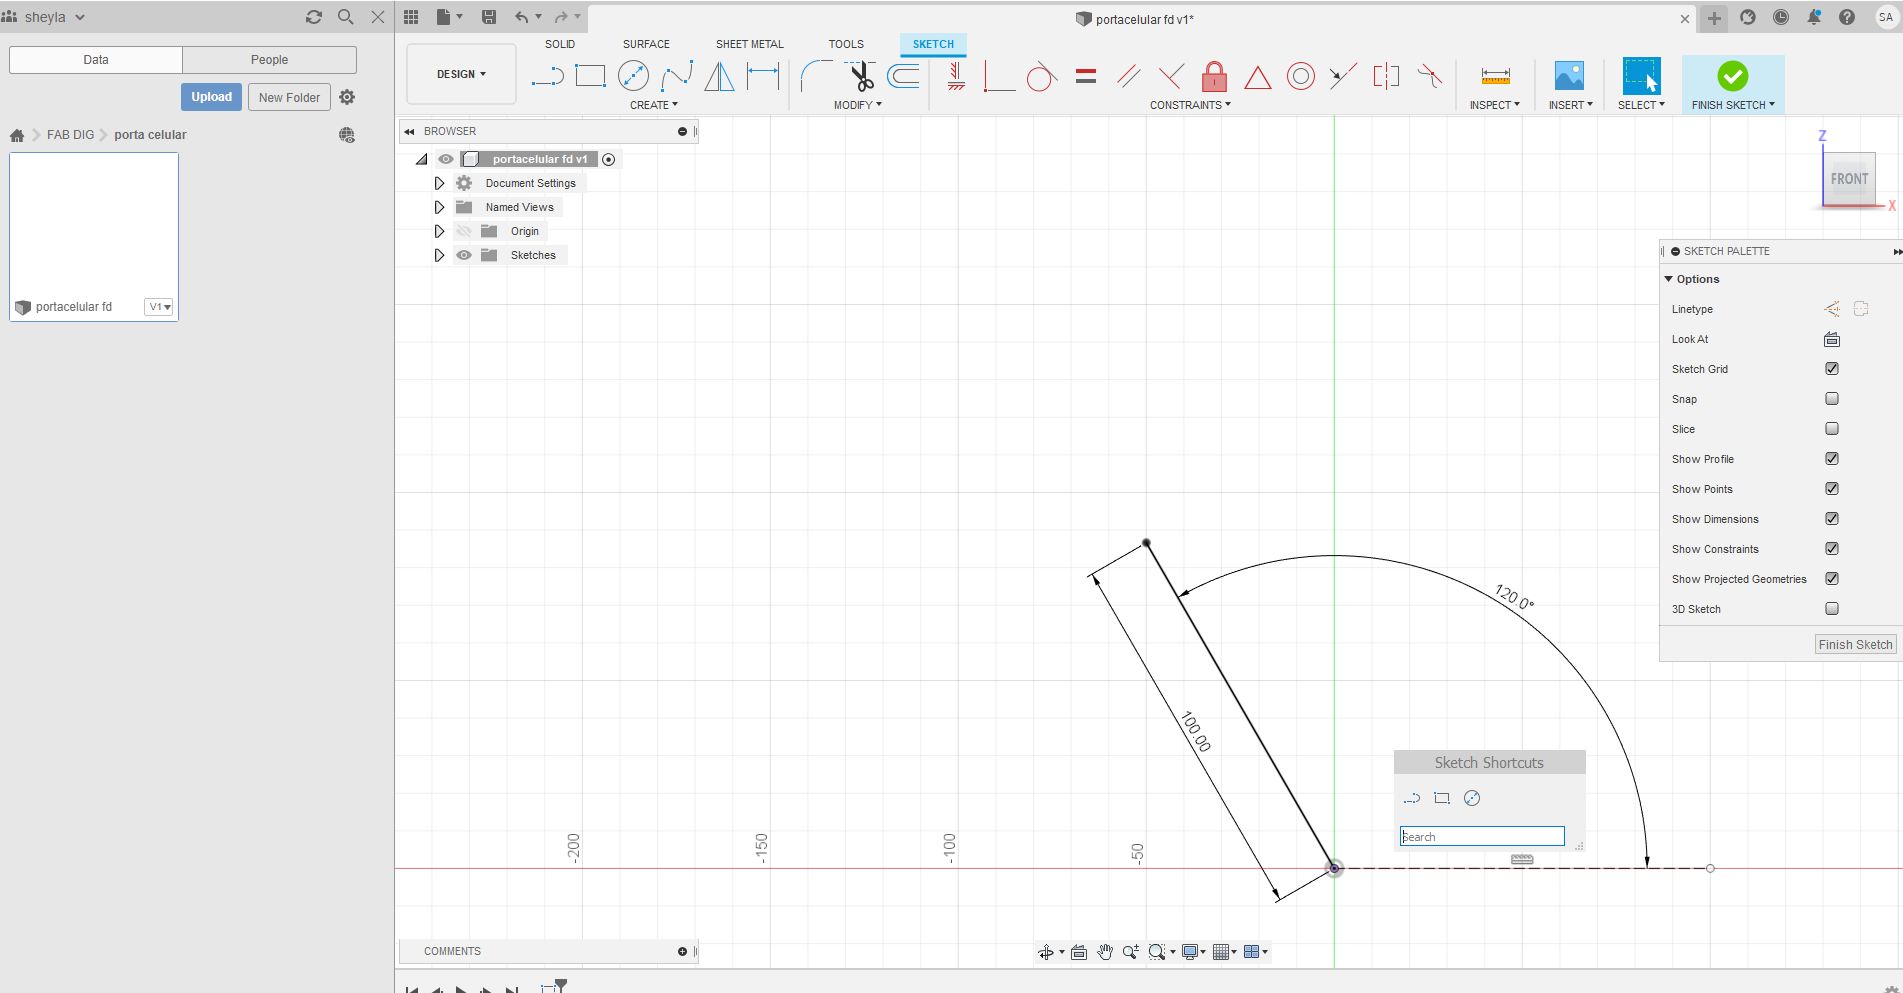Click the Pan hand icon
Viewport: 1903px width, 993px height.
click(1105, 952)
